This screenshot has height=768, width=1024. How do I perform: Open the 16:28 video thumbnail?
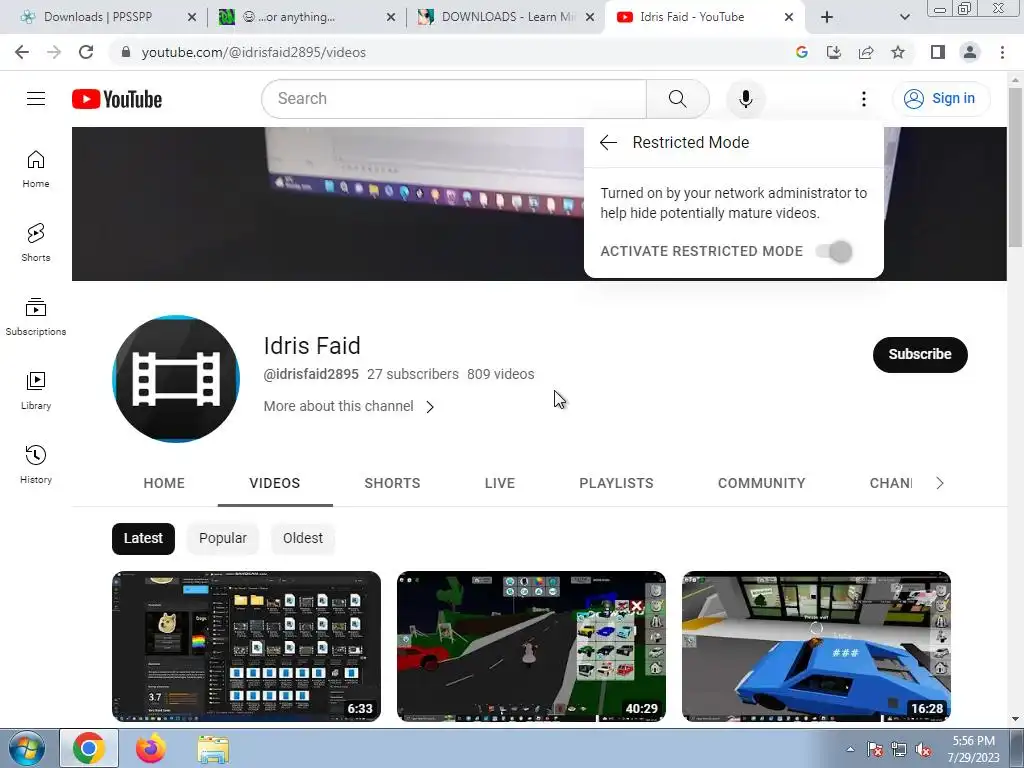coord(816,646)
